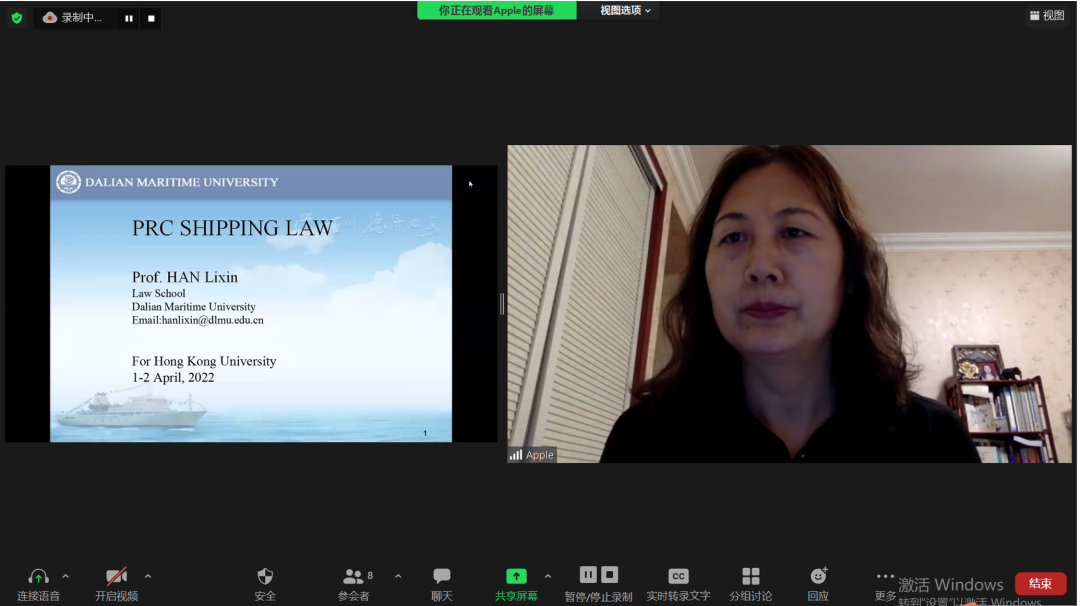Open the View layout menu

tap(1047, 15)
